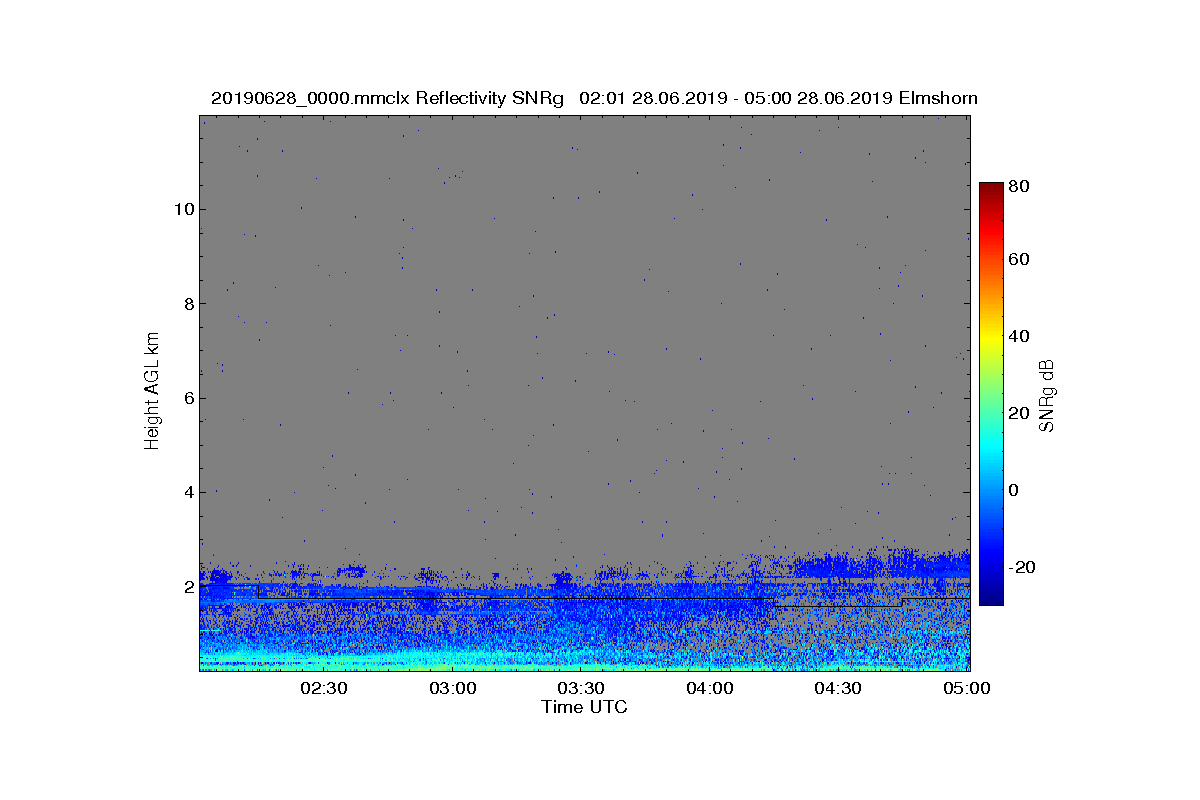Click the colorbar value label 40
The width and height of the screenshot is (1200, 800).
click(x=1020, y=336)
